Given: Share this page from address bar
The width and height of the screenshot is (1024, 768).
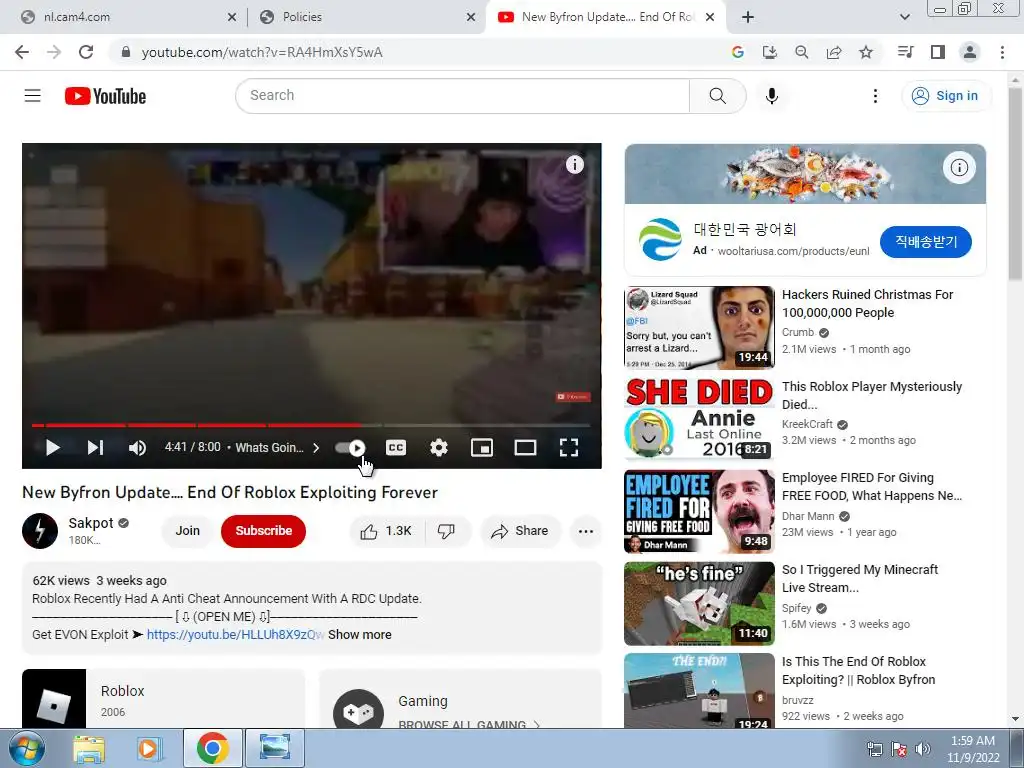Looking at the screenshot, I should click(x=834, y=52).
